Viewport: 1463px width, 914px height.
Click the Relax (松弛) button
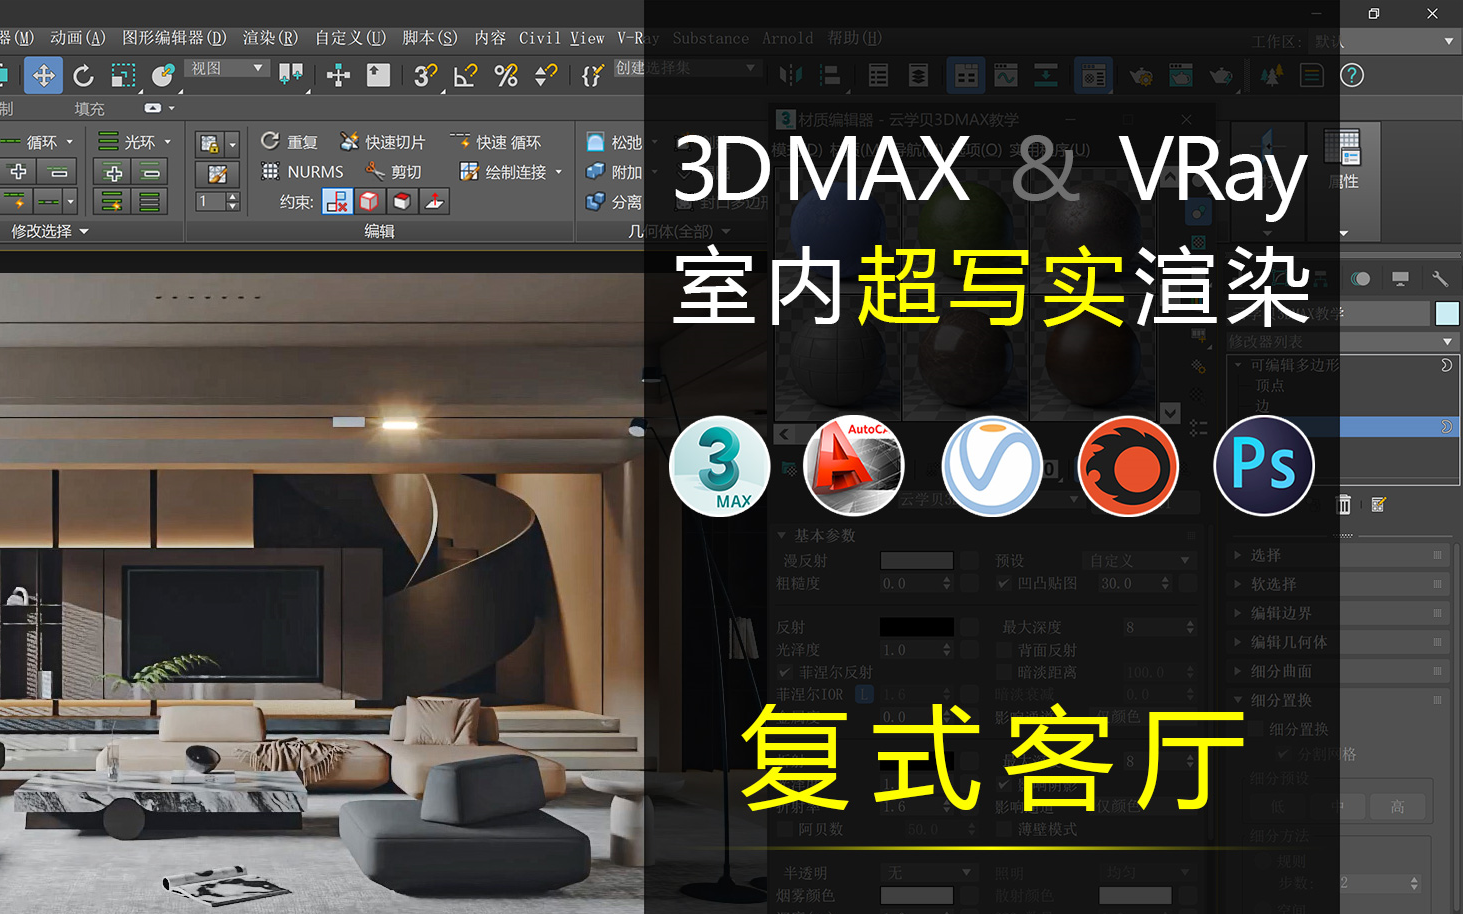(614, 142)
